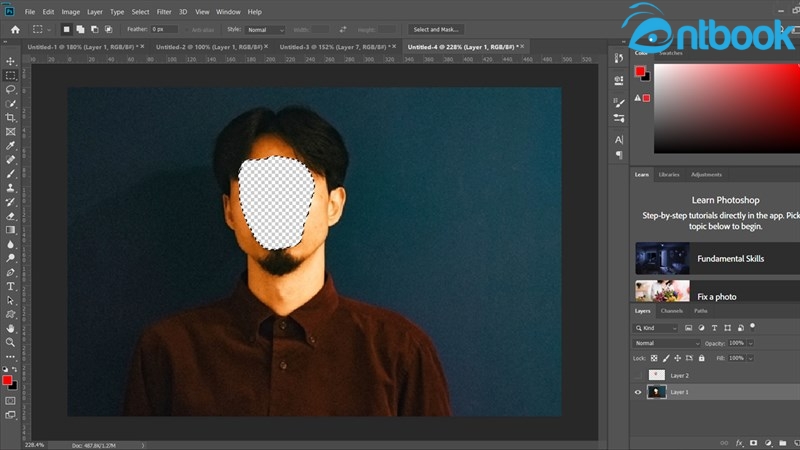Select the Eraser tool
The width and height of the screenshot is (800, 450).
10,216
